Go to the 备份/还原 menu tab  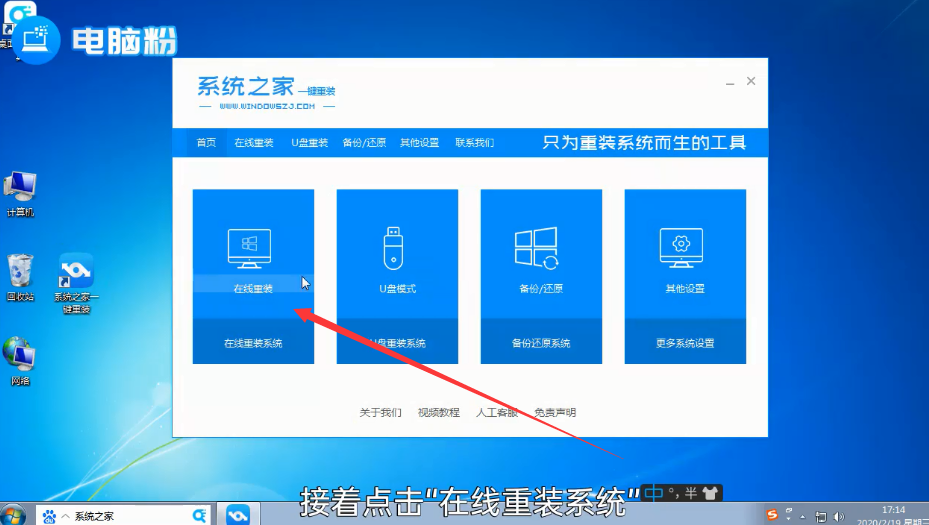[x=364, y=142]
